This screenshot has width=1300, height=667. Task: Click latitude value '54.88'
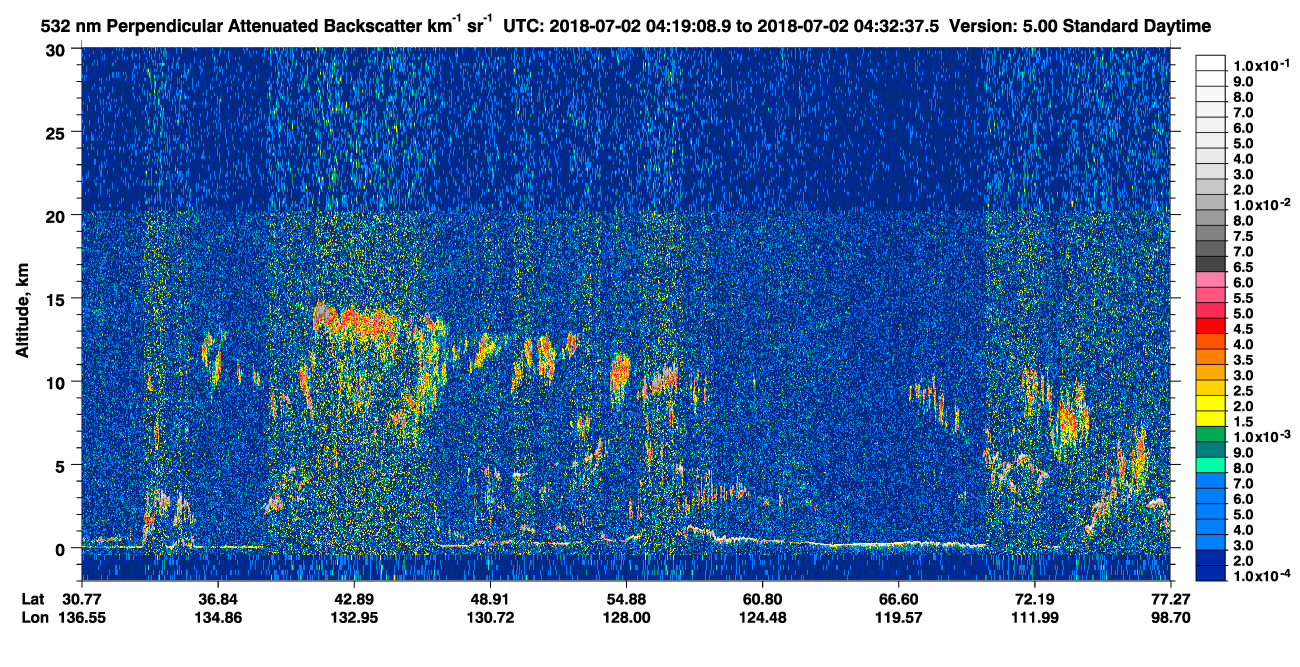pyautogui.click(x=626, y=599)
